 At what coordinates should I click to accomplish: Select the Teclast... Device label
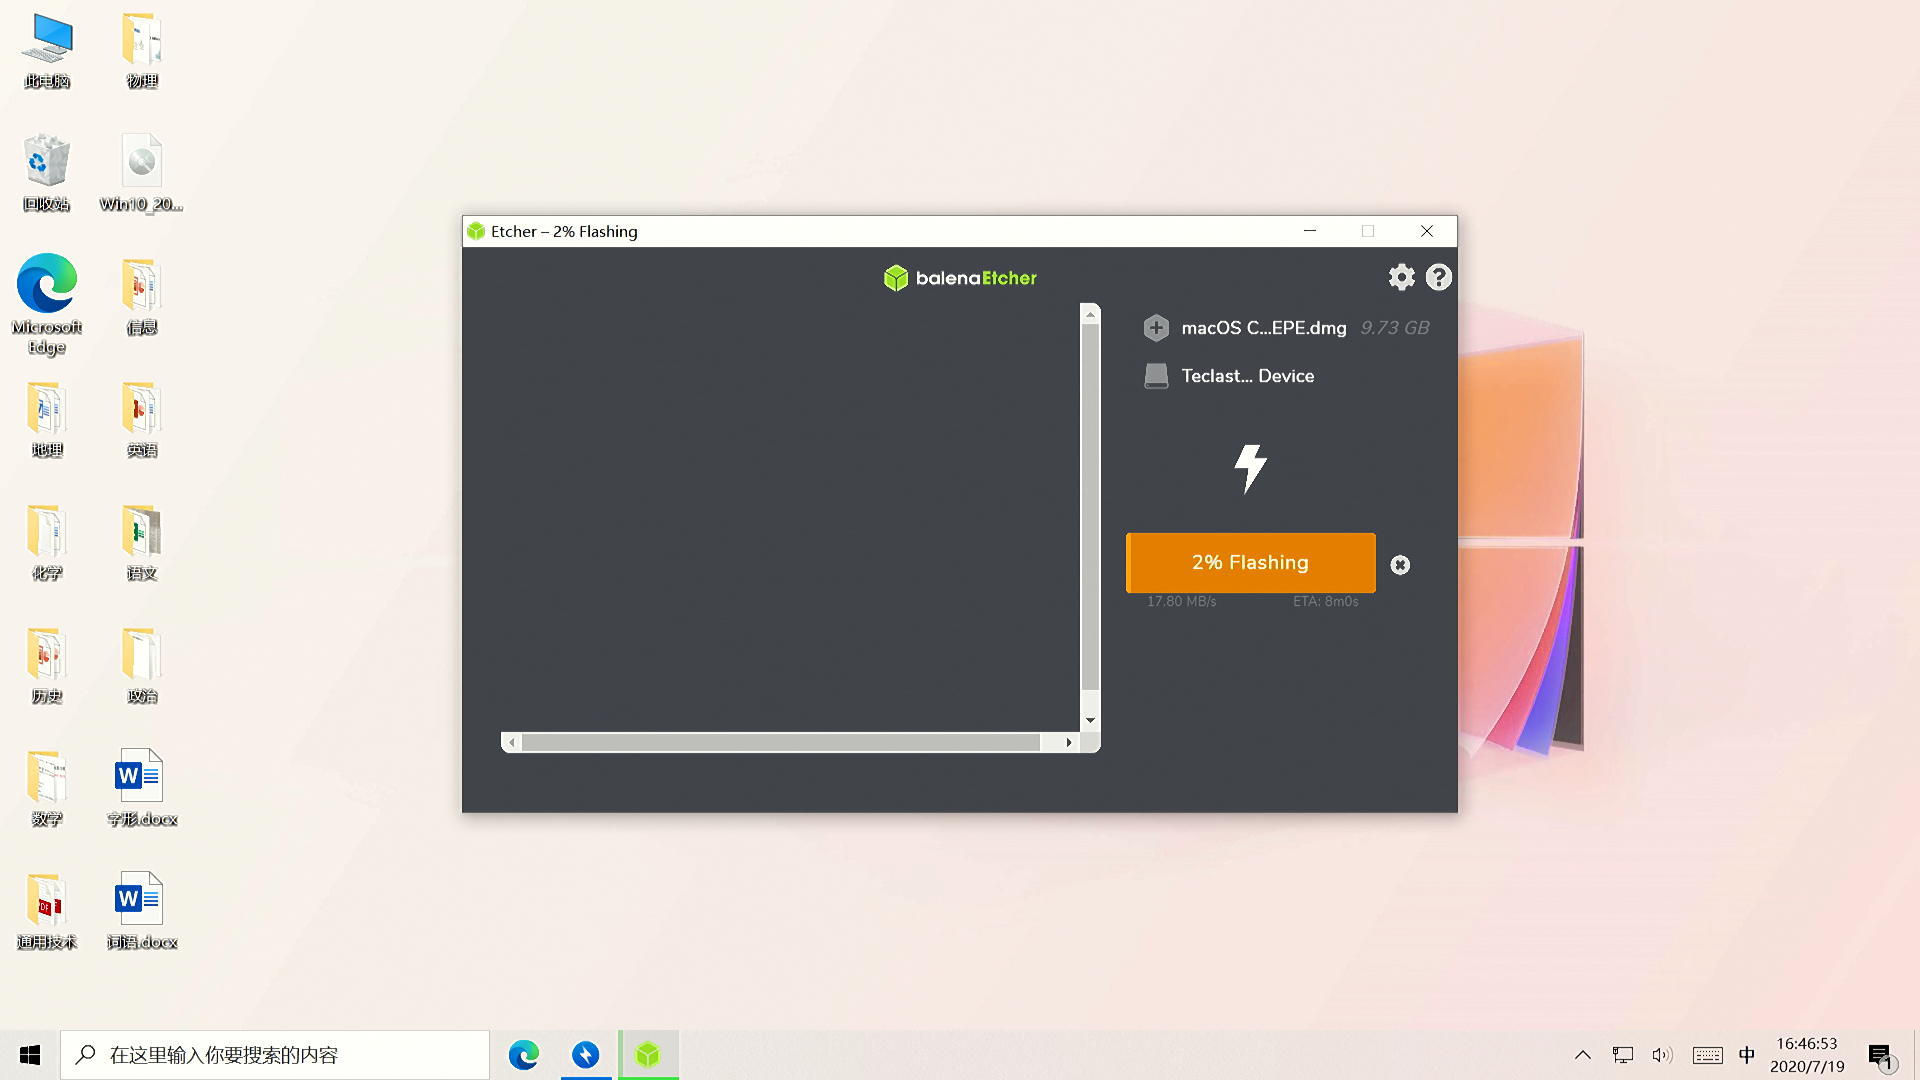click(x=1247, y=376)
